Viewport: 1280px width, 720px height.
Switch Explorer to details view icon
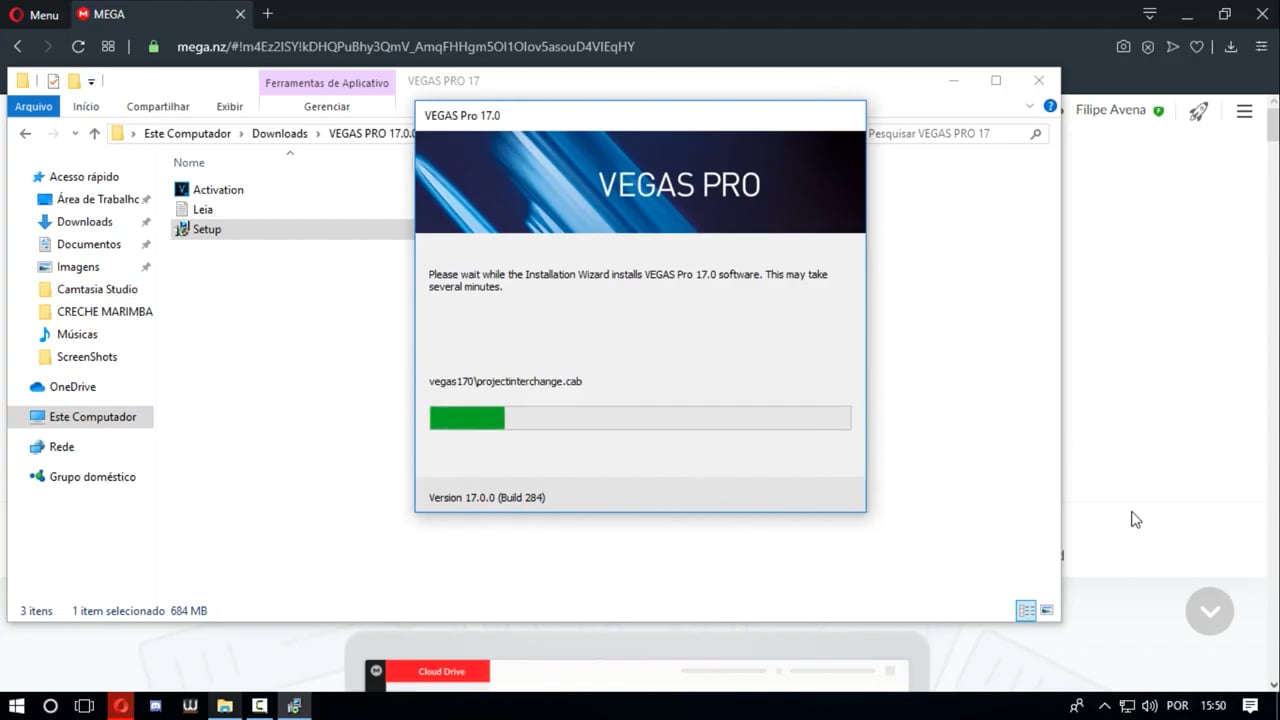pyautogui.click(x=1026, y=610)
